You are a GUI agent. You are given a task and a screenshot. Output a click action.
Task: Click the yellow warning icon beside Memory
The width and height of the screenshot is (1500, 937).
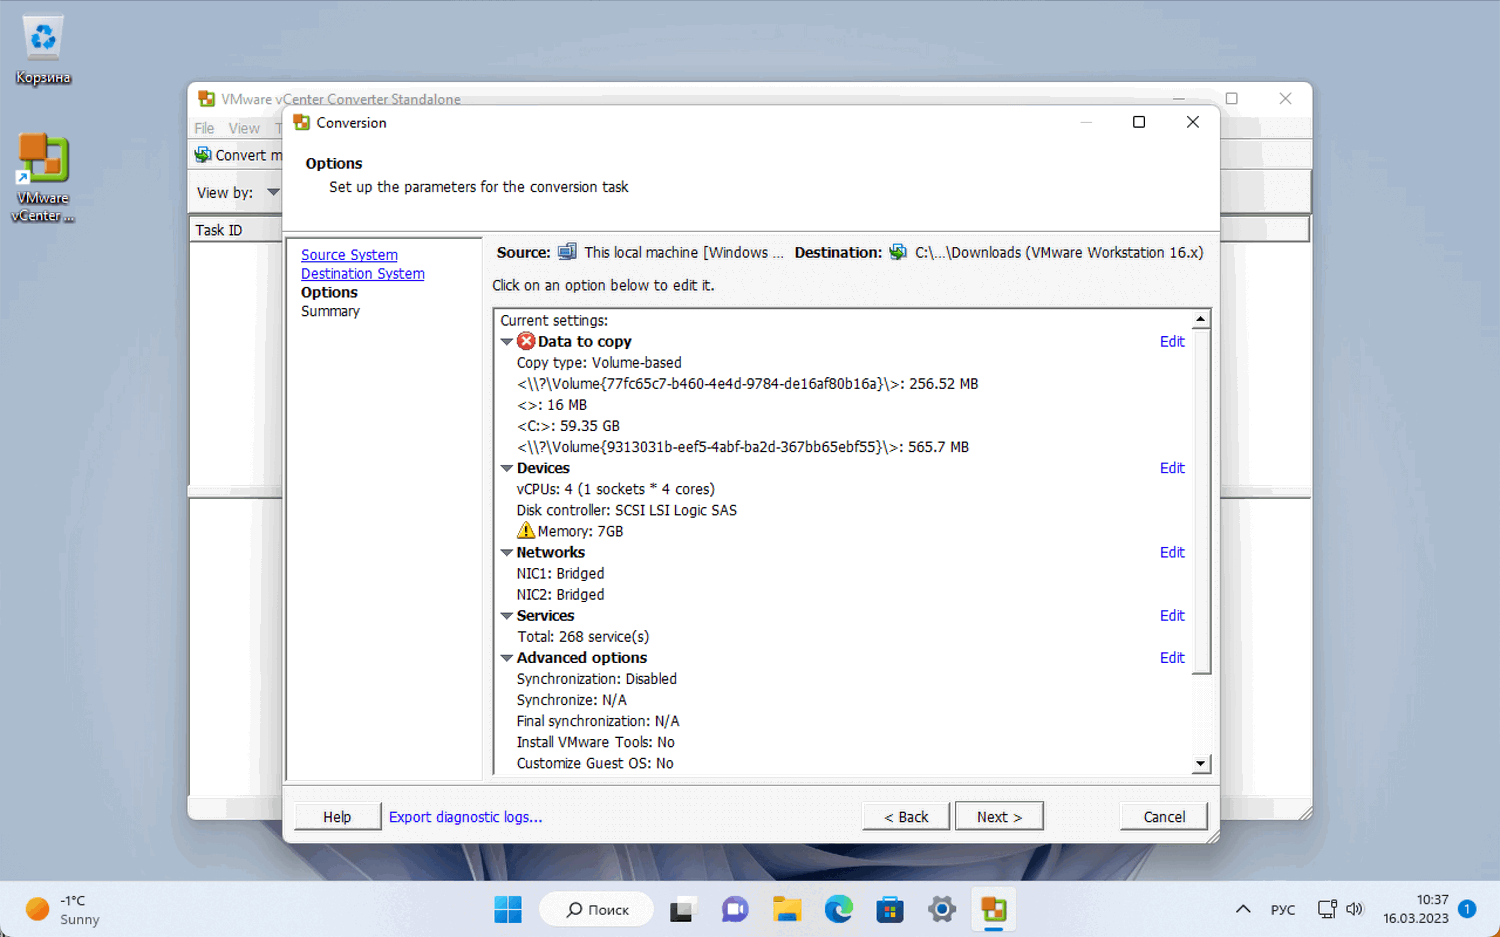(526, 530)
